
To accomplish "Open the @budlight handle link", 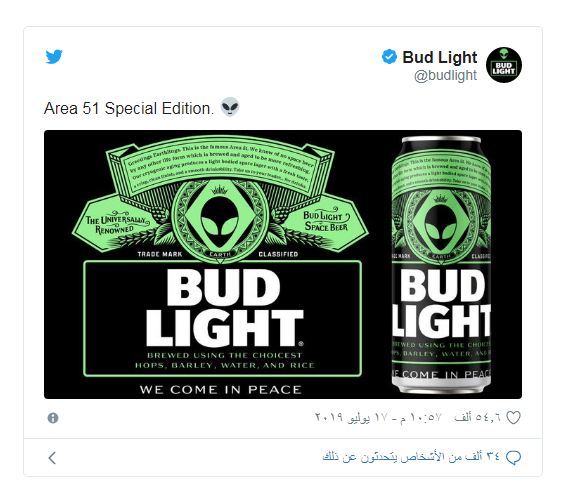I will (445, 76).
